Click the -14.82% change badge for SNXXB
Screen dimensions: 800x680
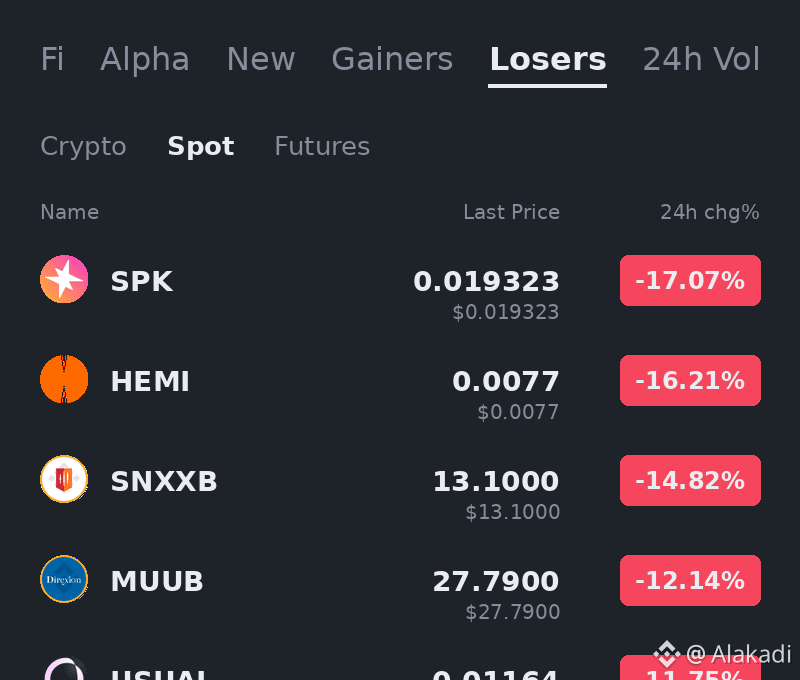click(690, 481)
